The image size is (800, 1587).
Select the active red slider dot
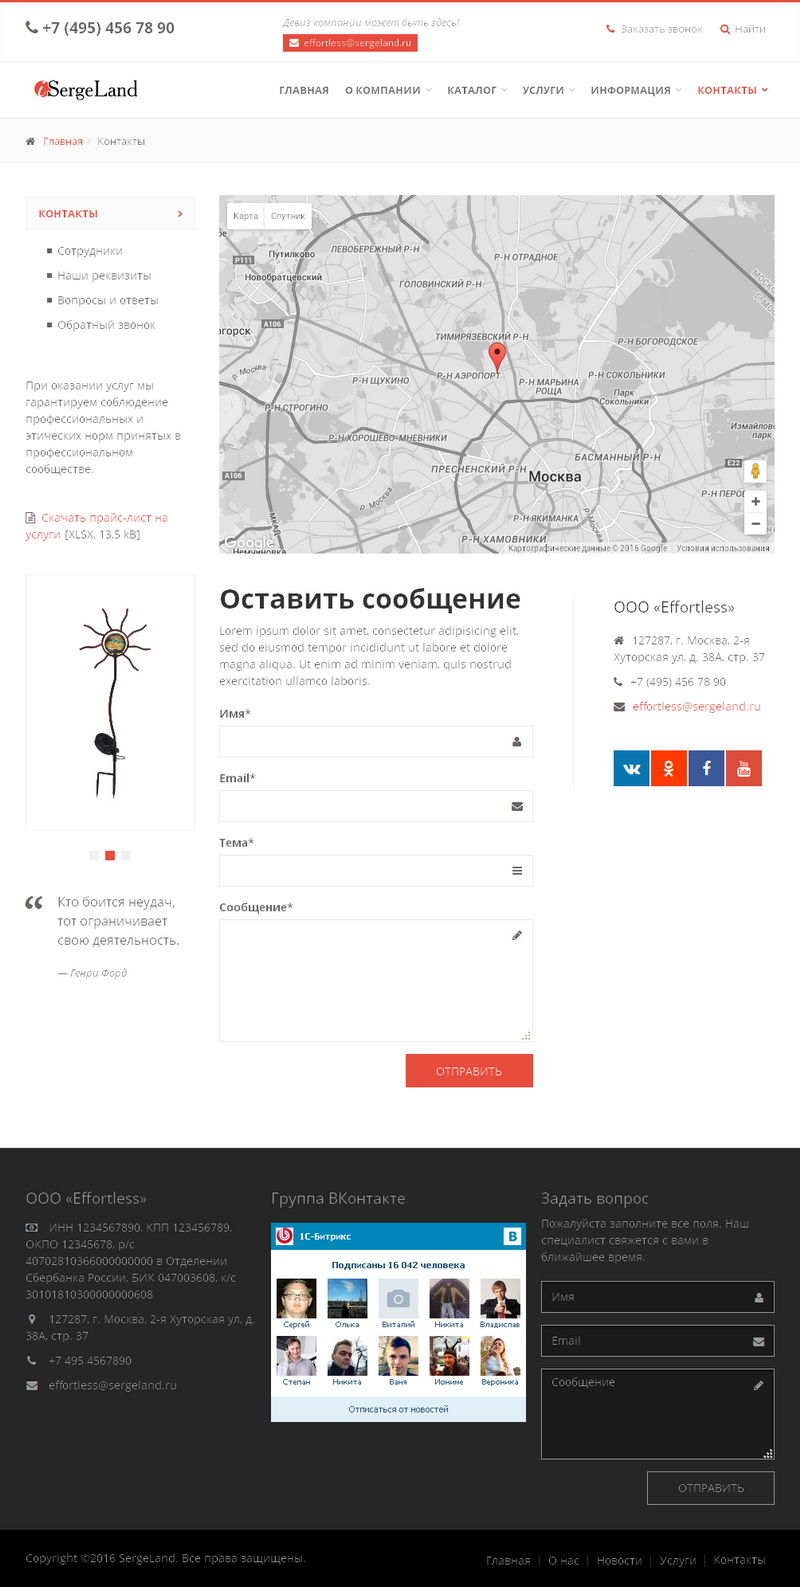(110, 855)
